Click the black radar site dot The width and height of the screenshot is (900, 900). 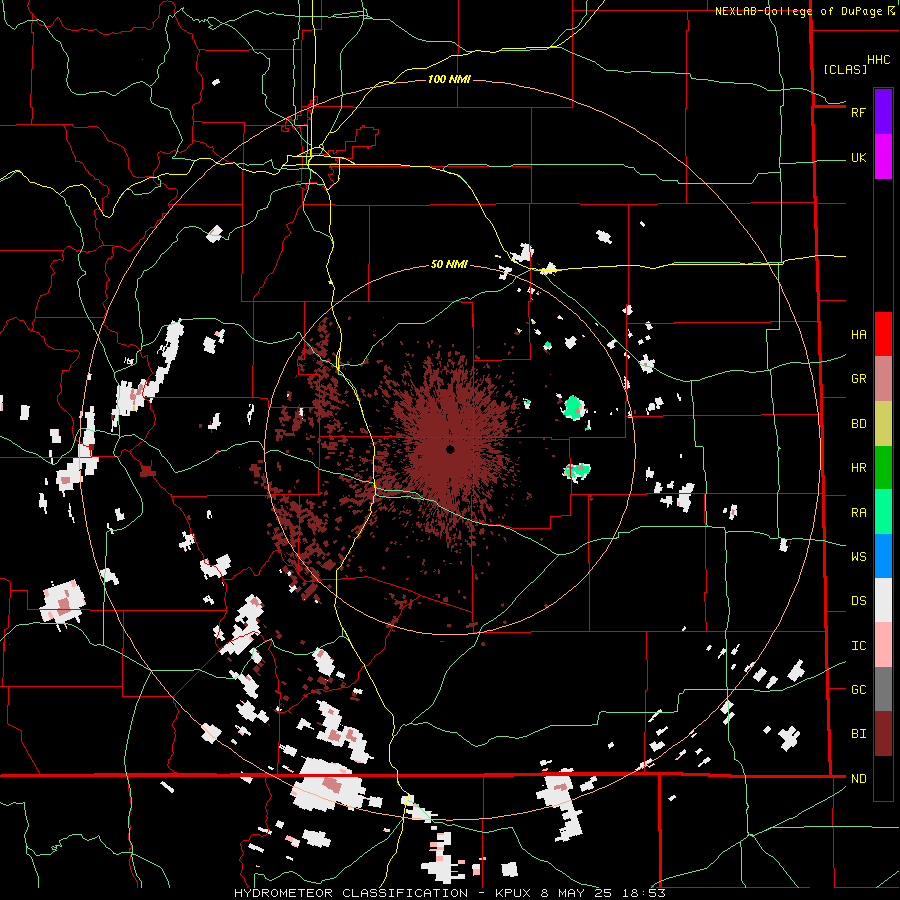[x=450, y=449]
